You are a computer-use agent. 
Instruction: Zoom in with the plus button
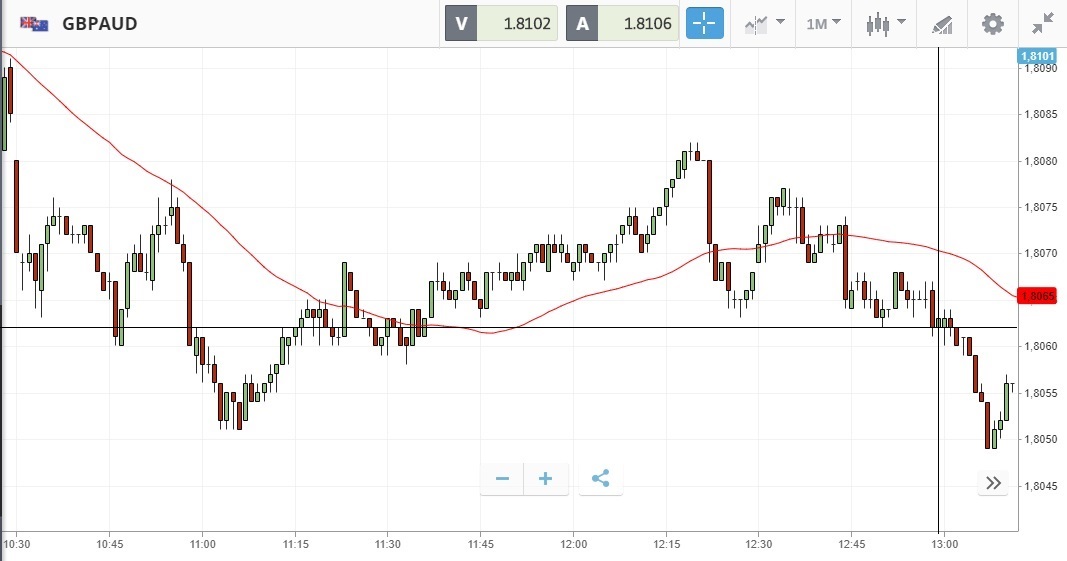click(x=546, y=479)
